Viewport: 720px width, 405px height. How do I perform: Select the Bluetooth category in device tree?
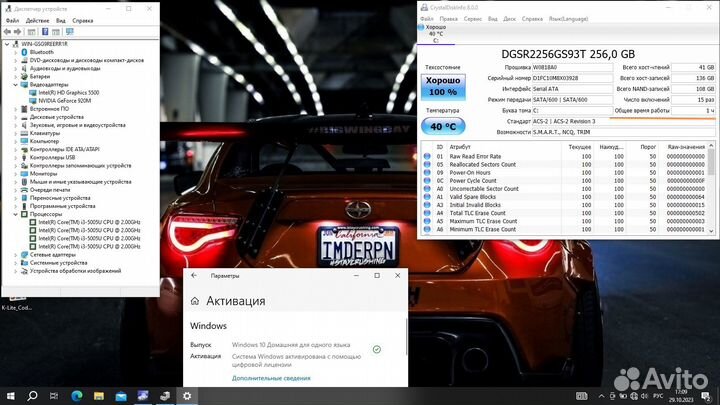click(42, 52)
